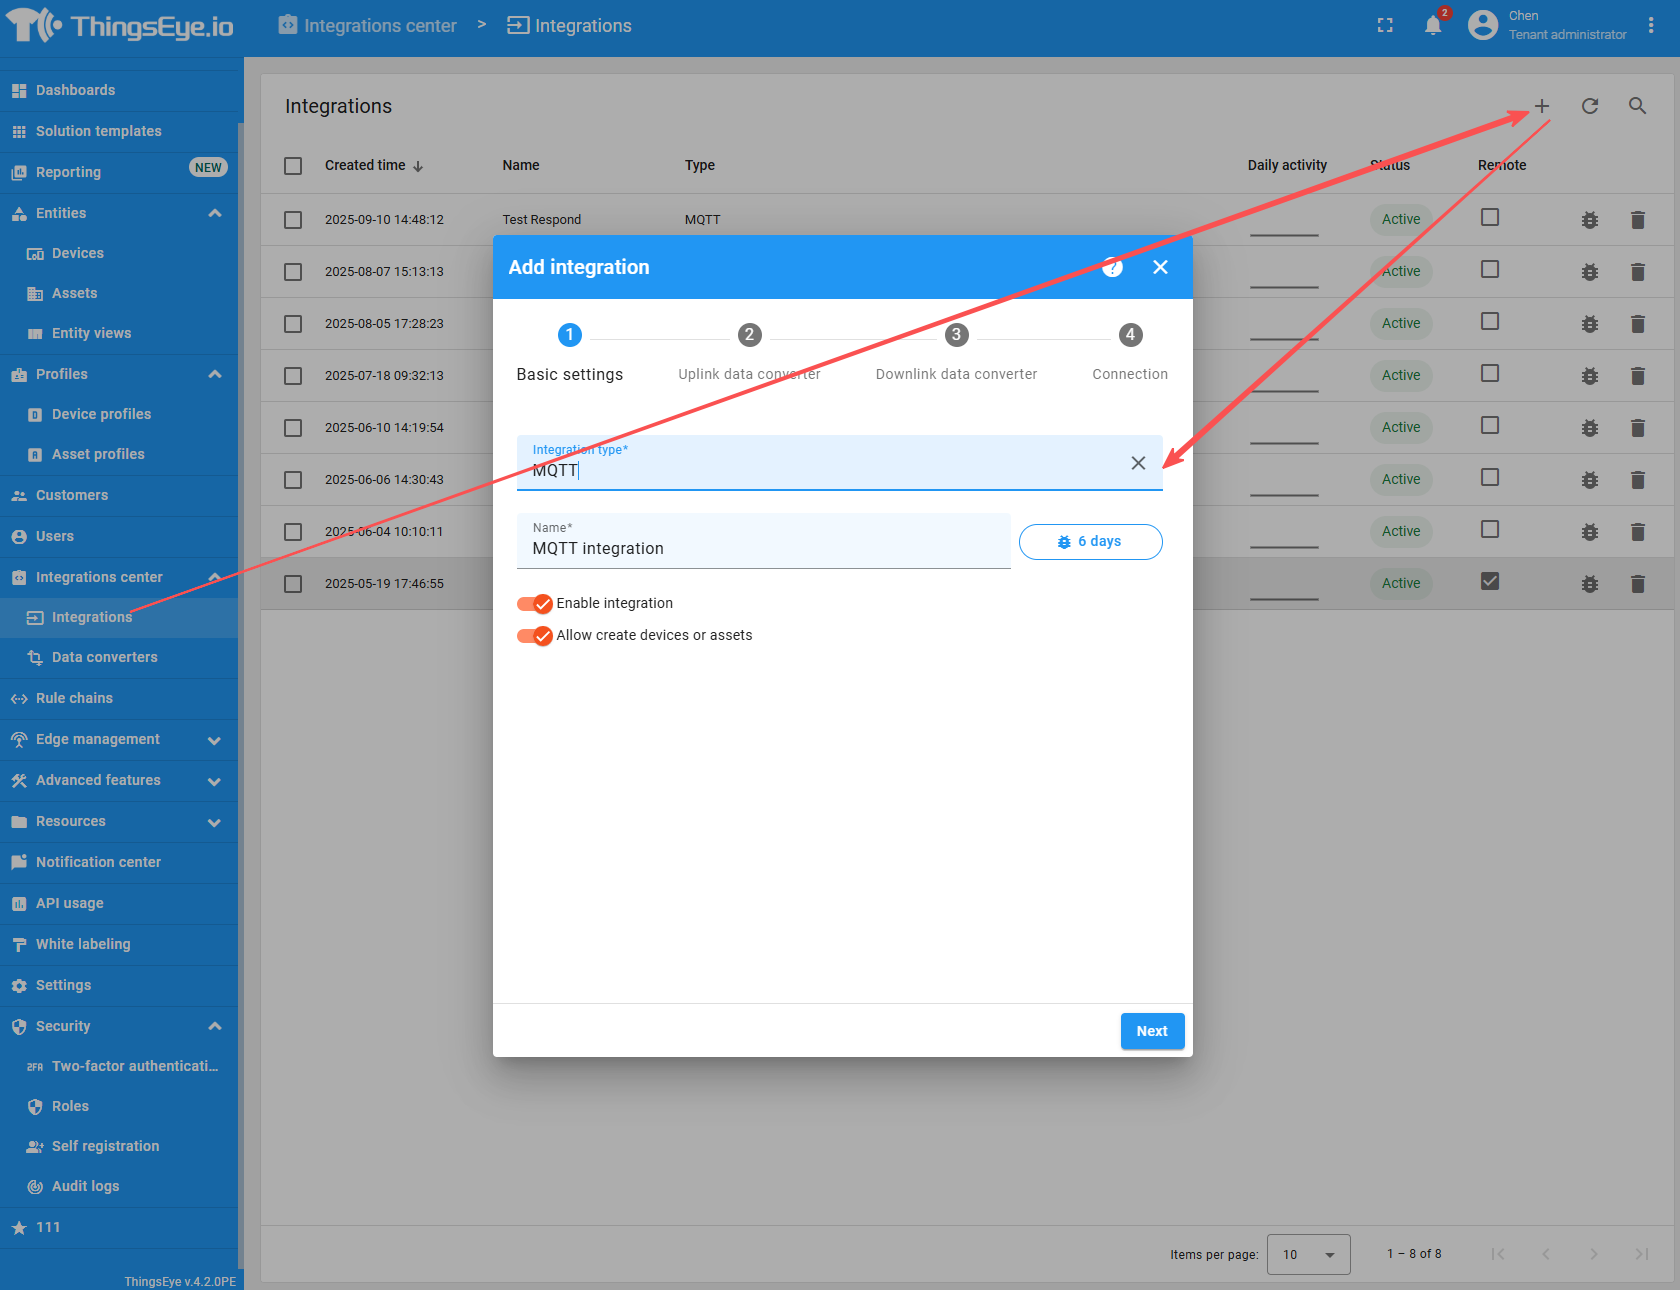Open the Devices page in Entities

point(77,253)
